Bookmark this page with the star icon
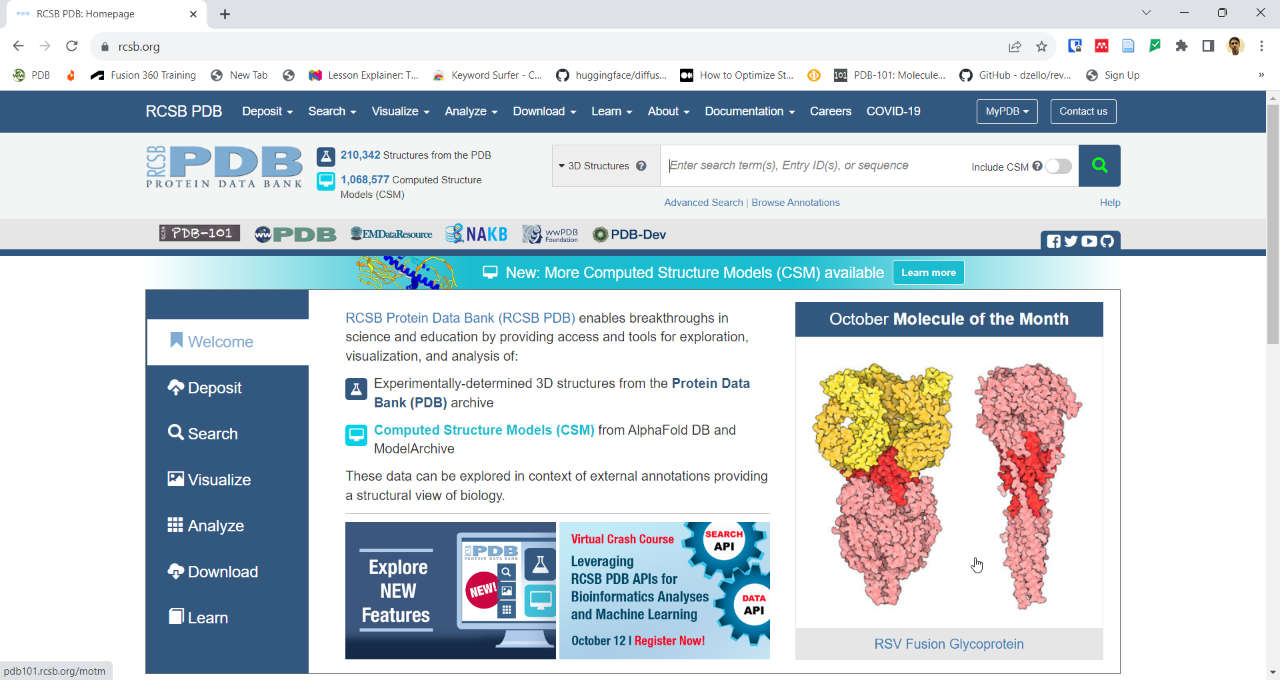 (1042, 46)
